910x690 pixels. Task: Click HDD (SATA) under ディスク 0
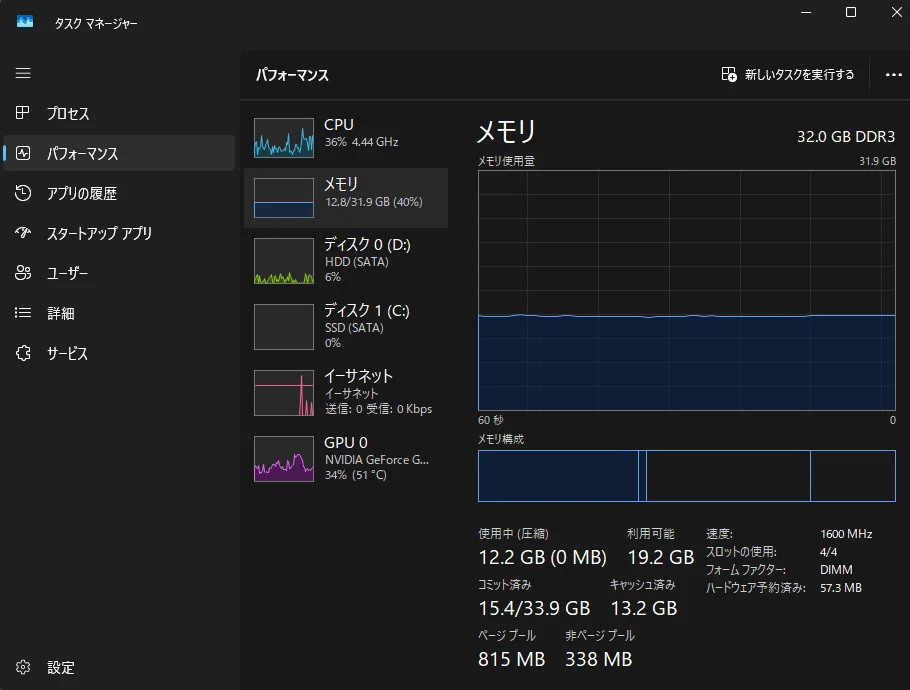pyautogui.click(x=357, y=262)
